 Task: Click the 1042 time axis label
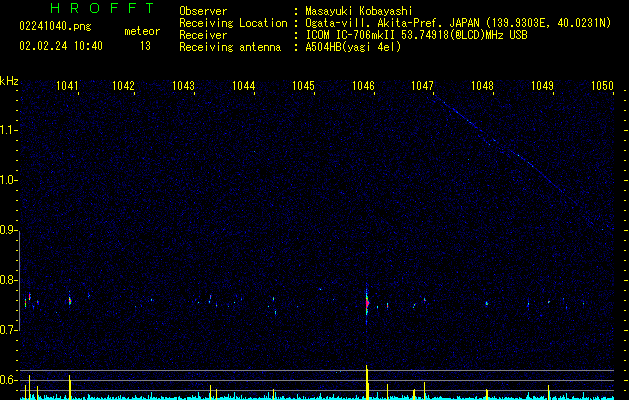pos(123,86)
